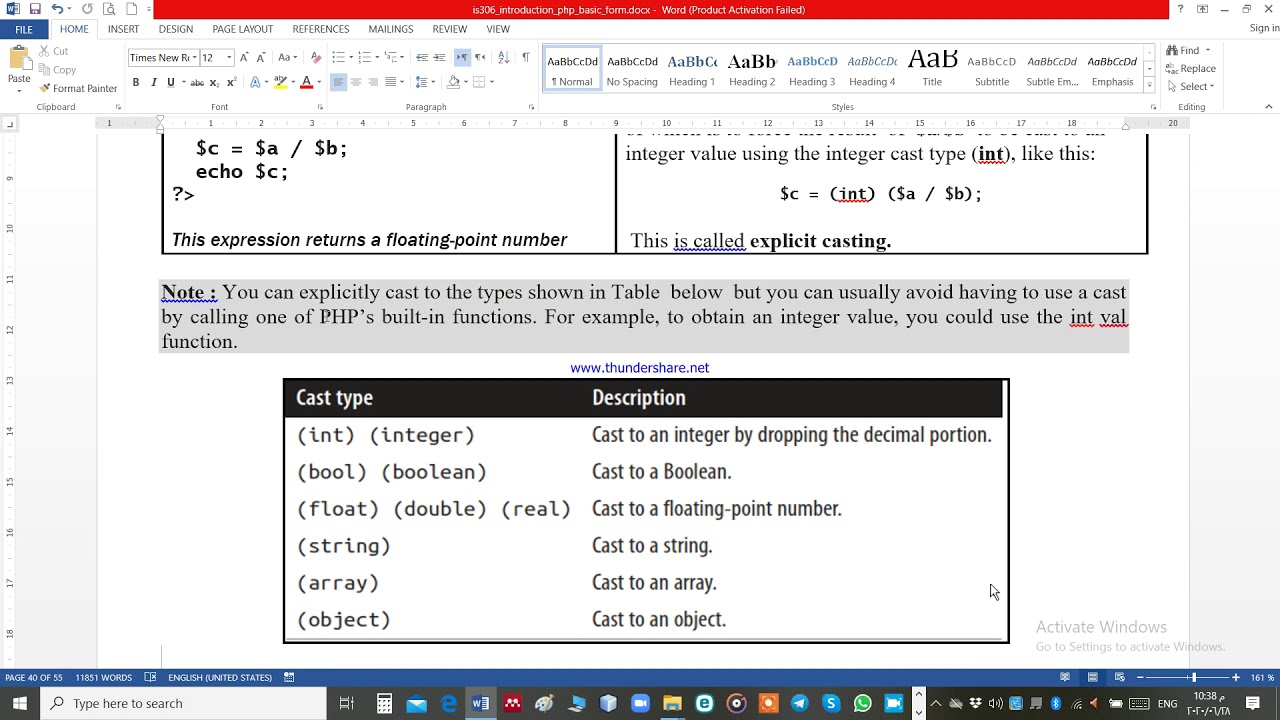Toggle Bold formatting
The image size is (1280, 720).
(x=136, y=82)
